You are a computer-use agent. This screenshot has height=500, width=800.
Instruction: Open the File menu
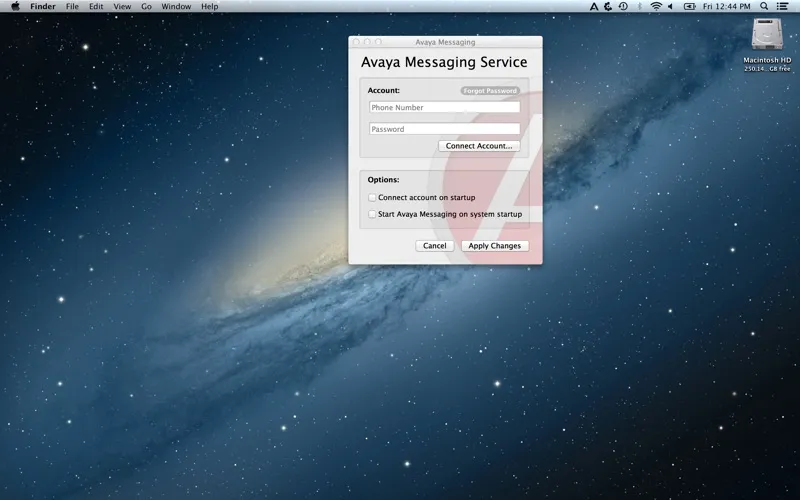tap(72, 6)
